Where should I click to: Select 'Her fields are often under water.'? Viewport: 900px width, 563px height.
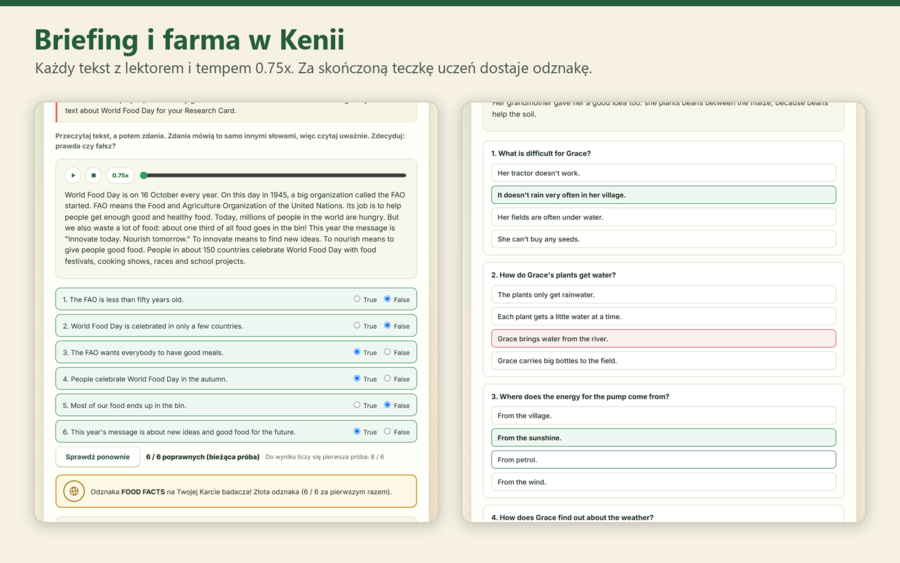coord(663,217)
